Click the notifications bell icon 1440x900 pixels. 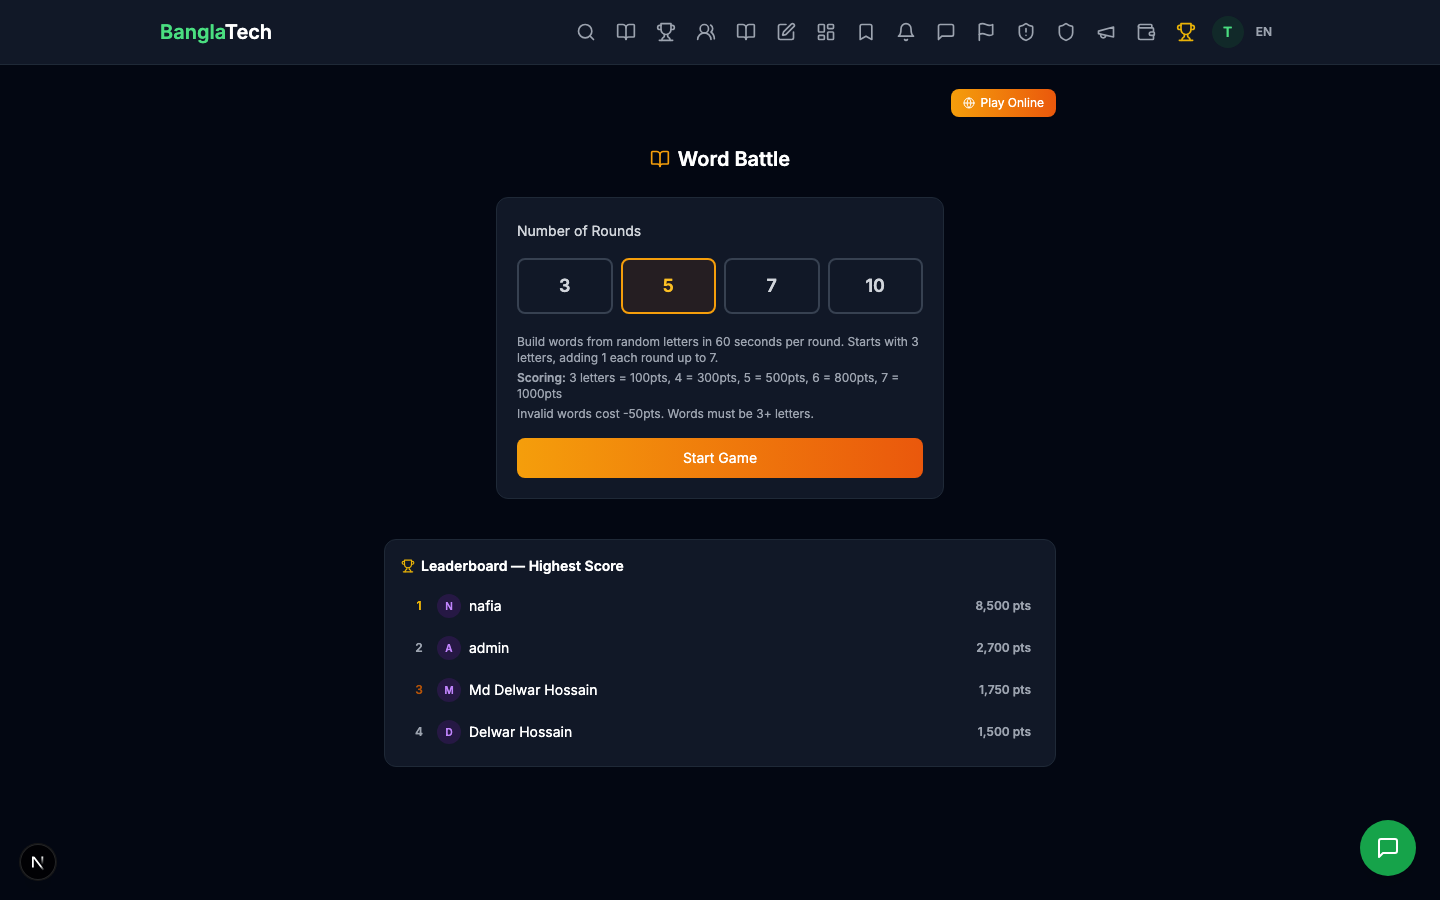(906, 32)
